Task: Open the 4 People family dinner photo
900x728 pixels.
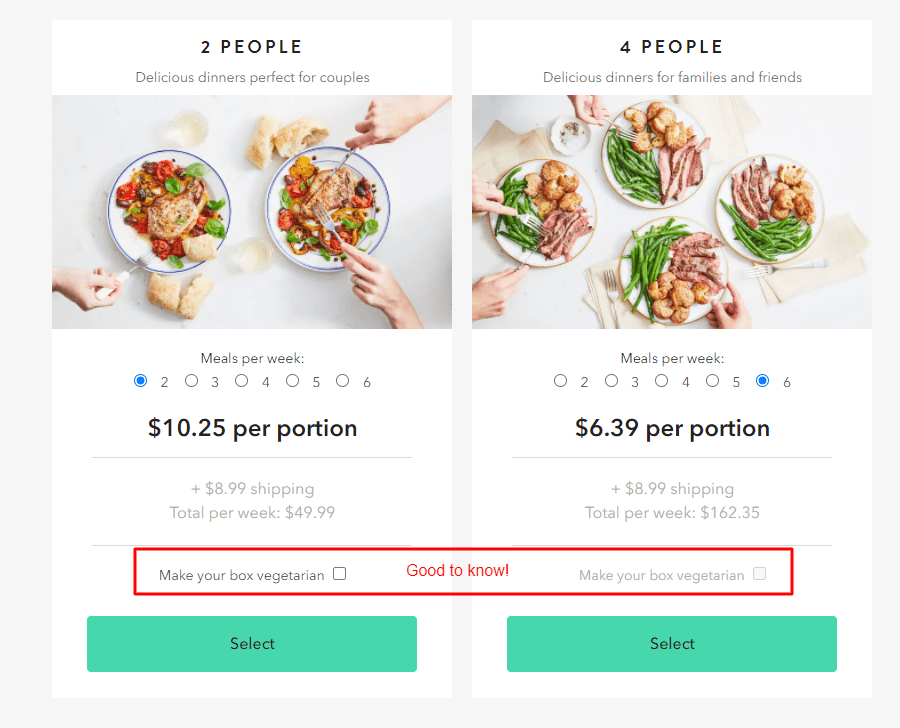Action: (x=672, y=212)
